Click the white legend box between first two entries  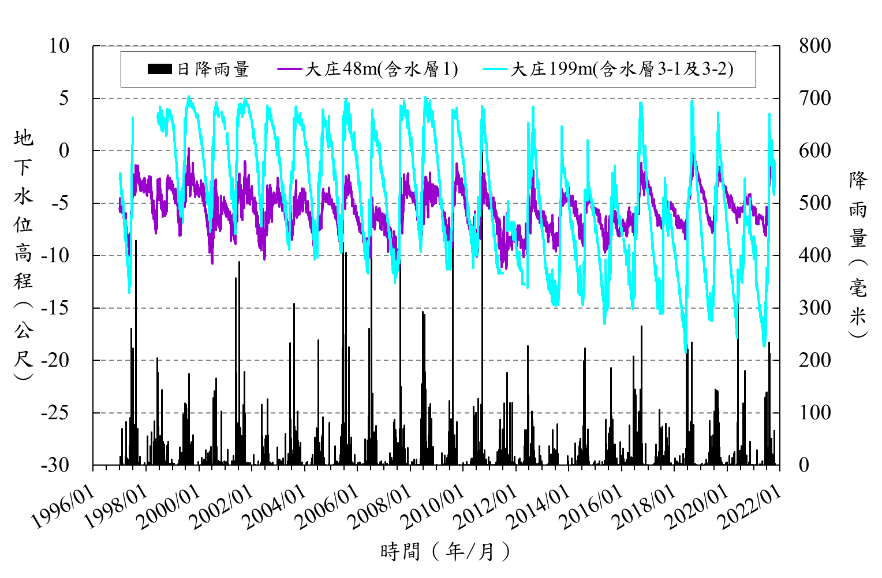click(262, 69)
